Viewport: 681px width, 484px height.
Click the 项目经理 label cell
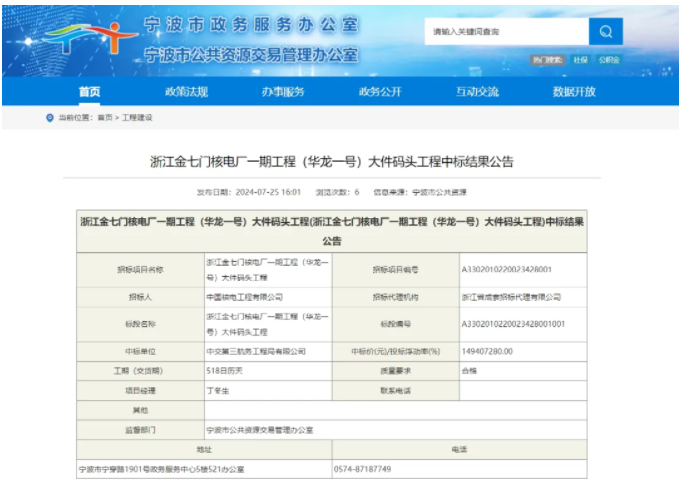[x=140, y=391]
